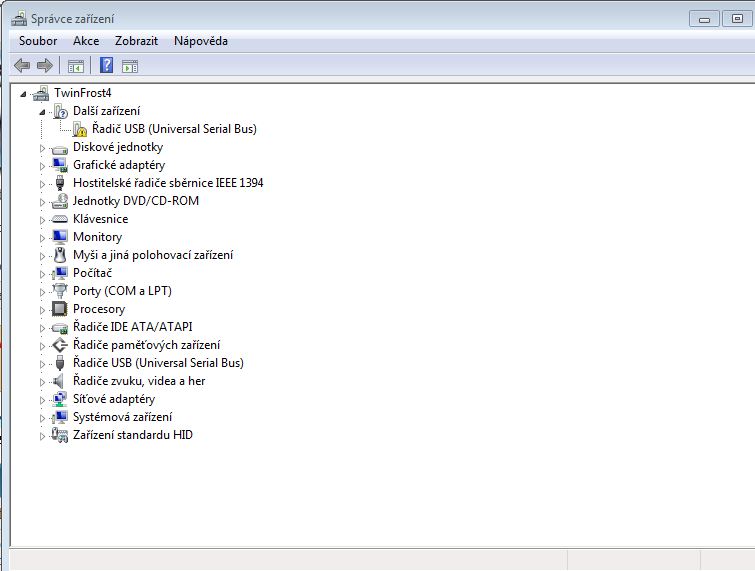Expand Hostitelské řadiče sběrnice IEEE 1394
The height and width of the screenshot is (571, 755).
point(42,184)
